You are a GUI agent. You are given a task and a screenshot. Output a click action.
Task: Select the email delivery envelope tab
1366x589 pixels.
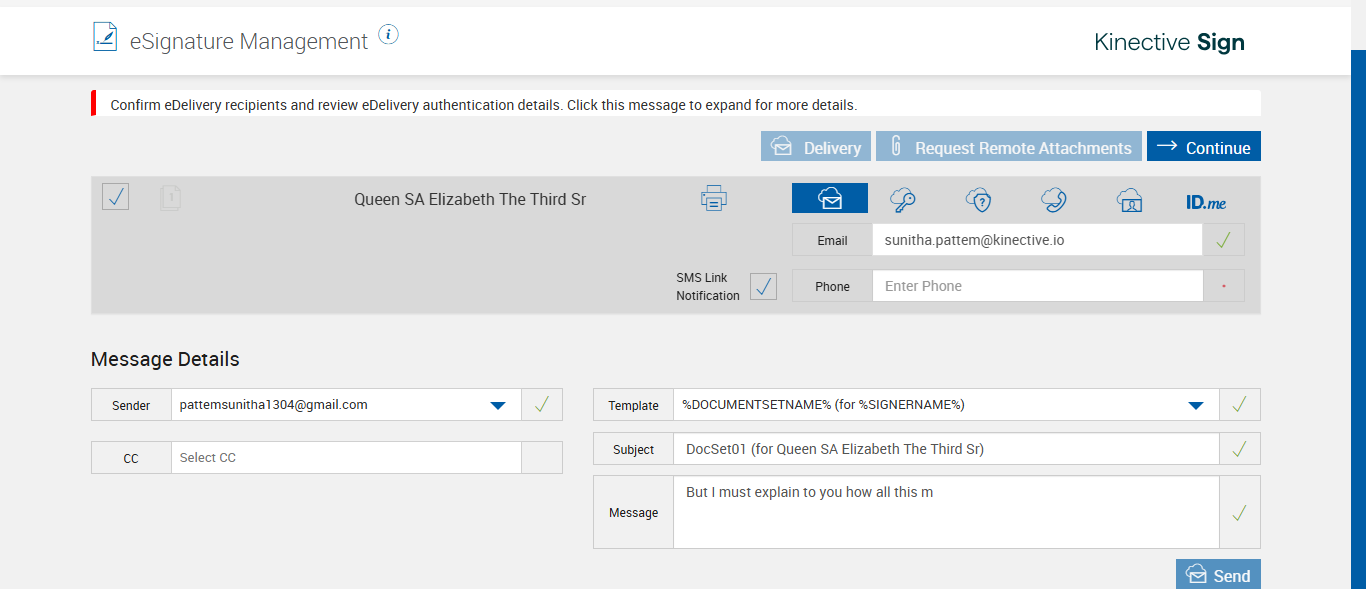(830, 199)
